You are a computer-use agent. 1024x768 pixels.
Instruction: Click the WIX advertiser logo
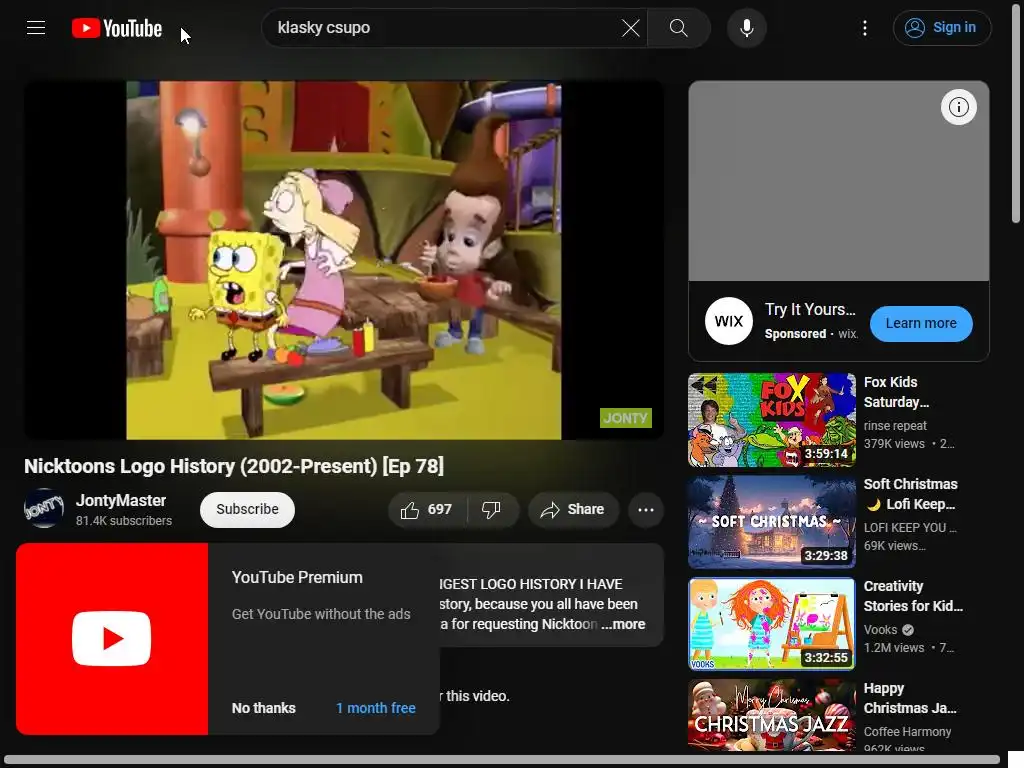[x=729, y=321]
